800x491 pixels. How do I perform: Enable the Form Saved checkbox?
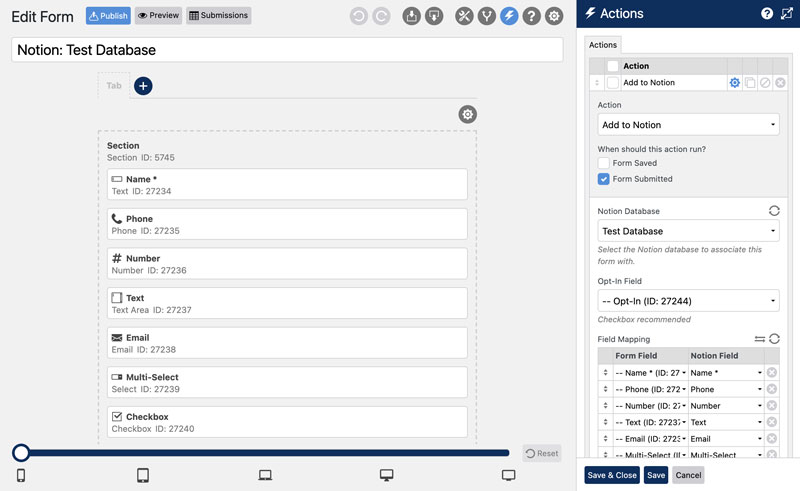coord(604,163)
